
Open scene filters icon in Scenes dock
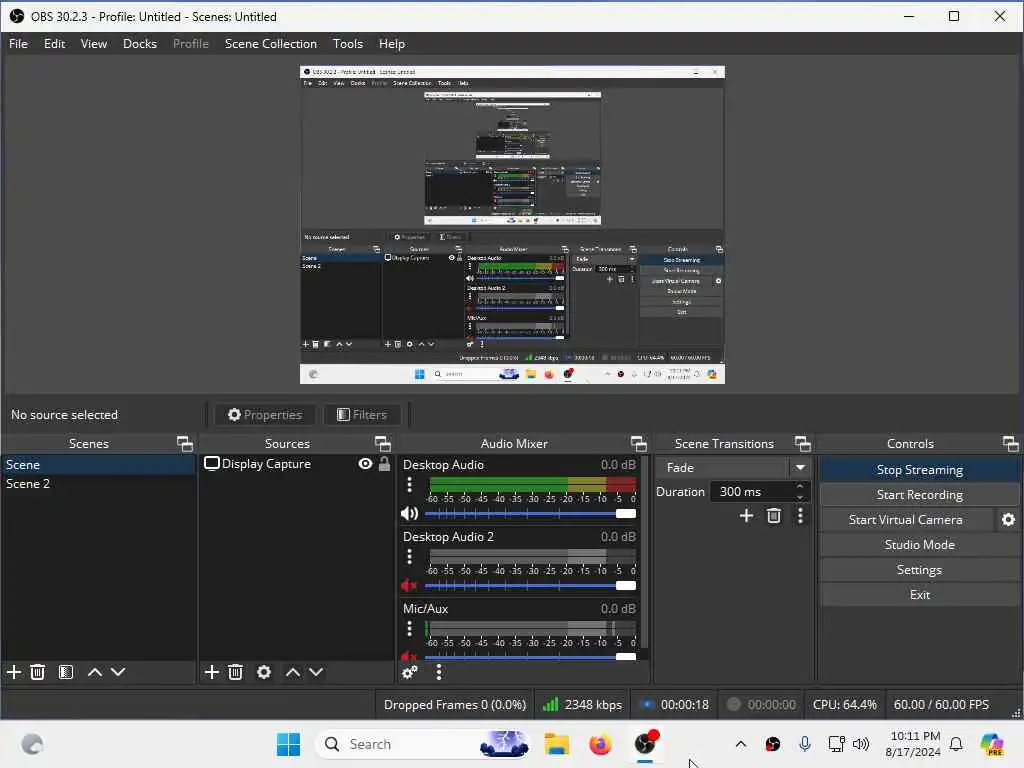(66, 672)
